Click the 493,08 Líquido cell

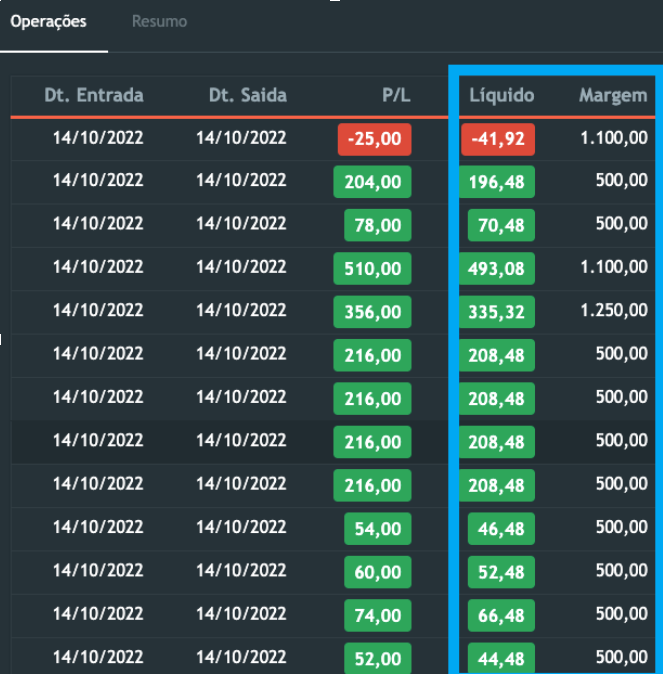tap(497, 269)
